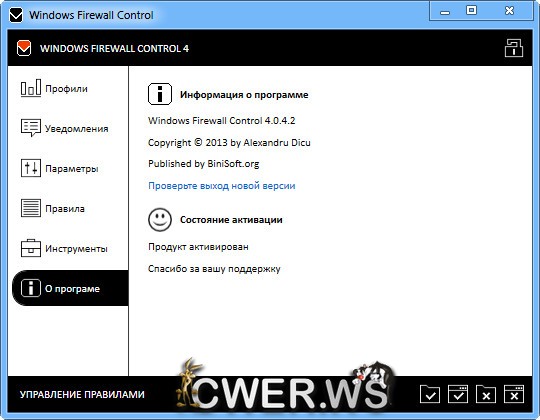Click the Состояние активации heading
540x420 pixels.
(x=231, y=220)
